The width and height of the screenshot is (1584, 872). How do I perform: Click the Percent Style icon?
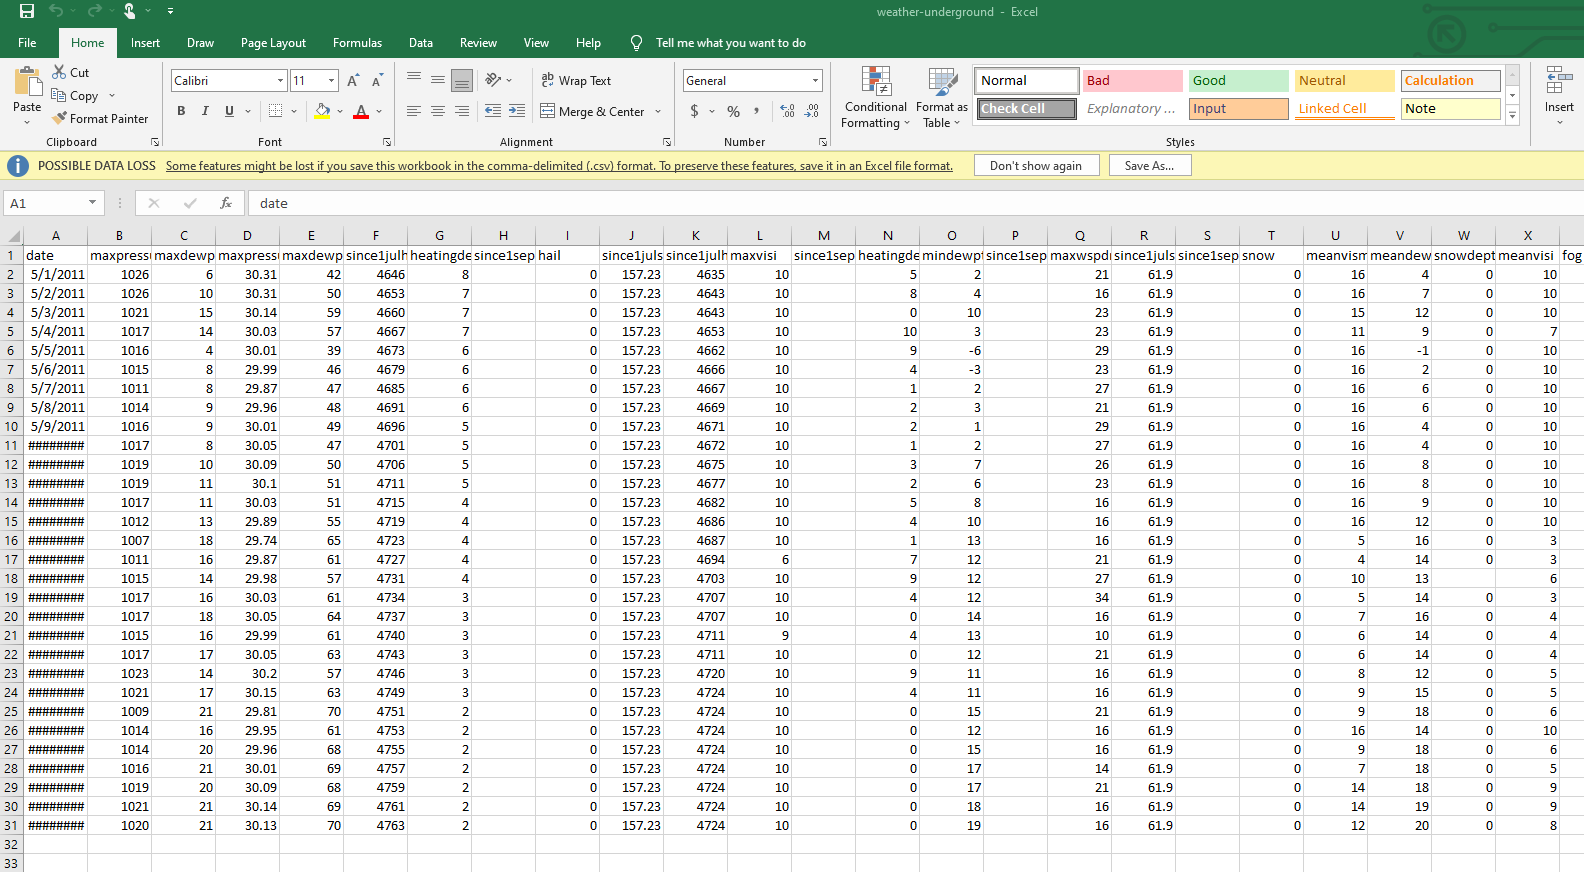733,111
